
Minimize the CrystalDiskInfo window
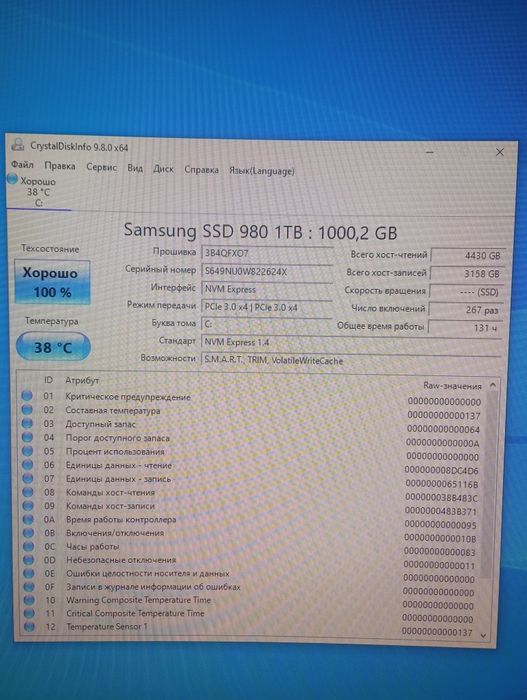pyautogui.click(x=430, y=152)
